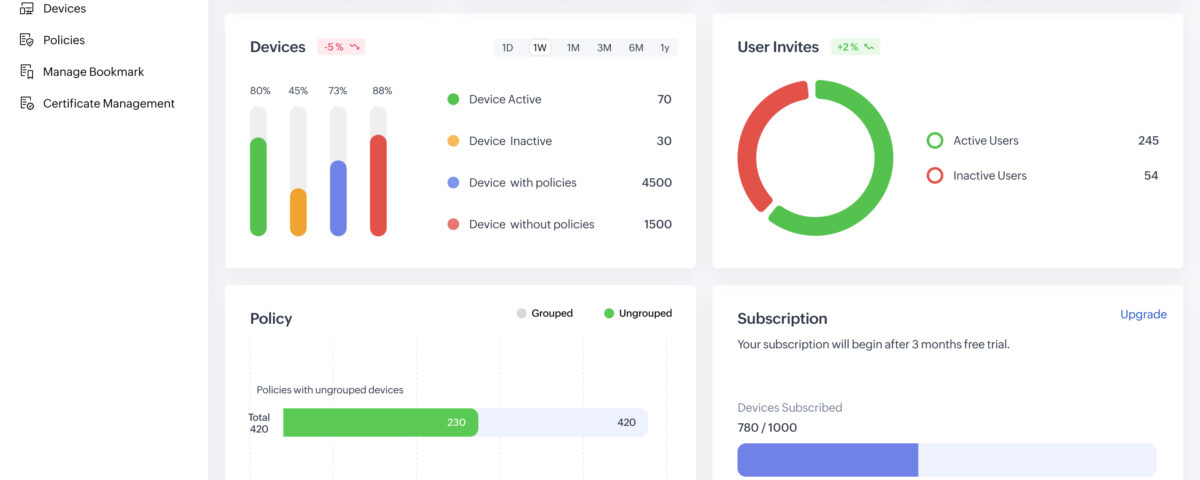Select the 6M time range tab
Viewport: 1200px width, 480px height.
(x=636, y=48)
